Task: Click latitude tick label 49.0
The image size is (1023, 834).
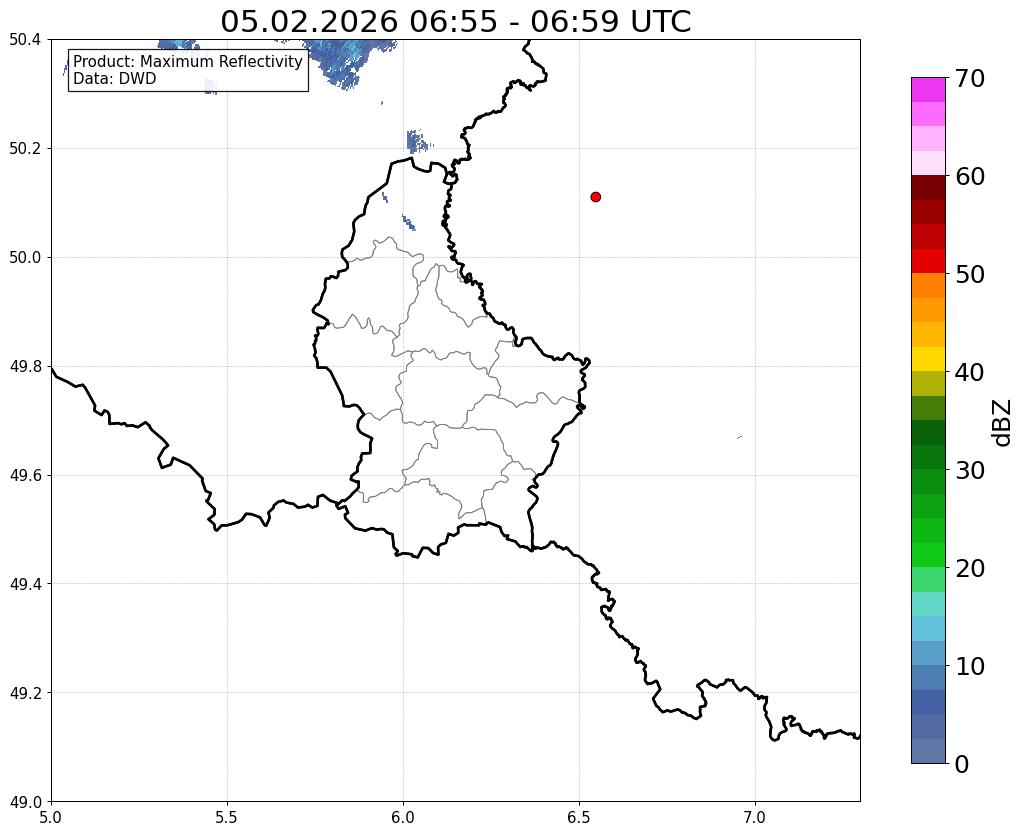Action: [25, 802]
